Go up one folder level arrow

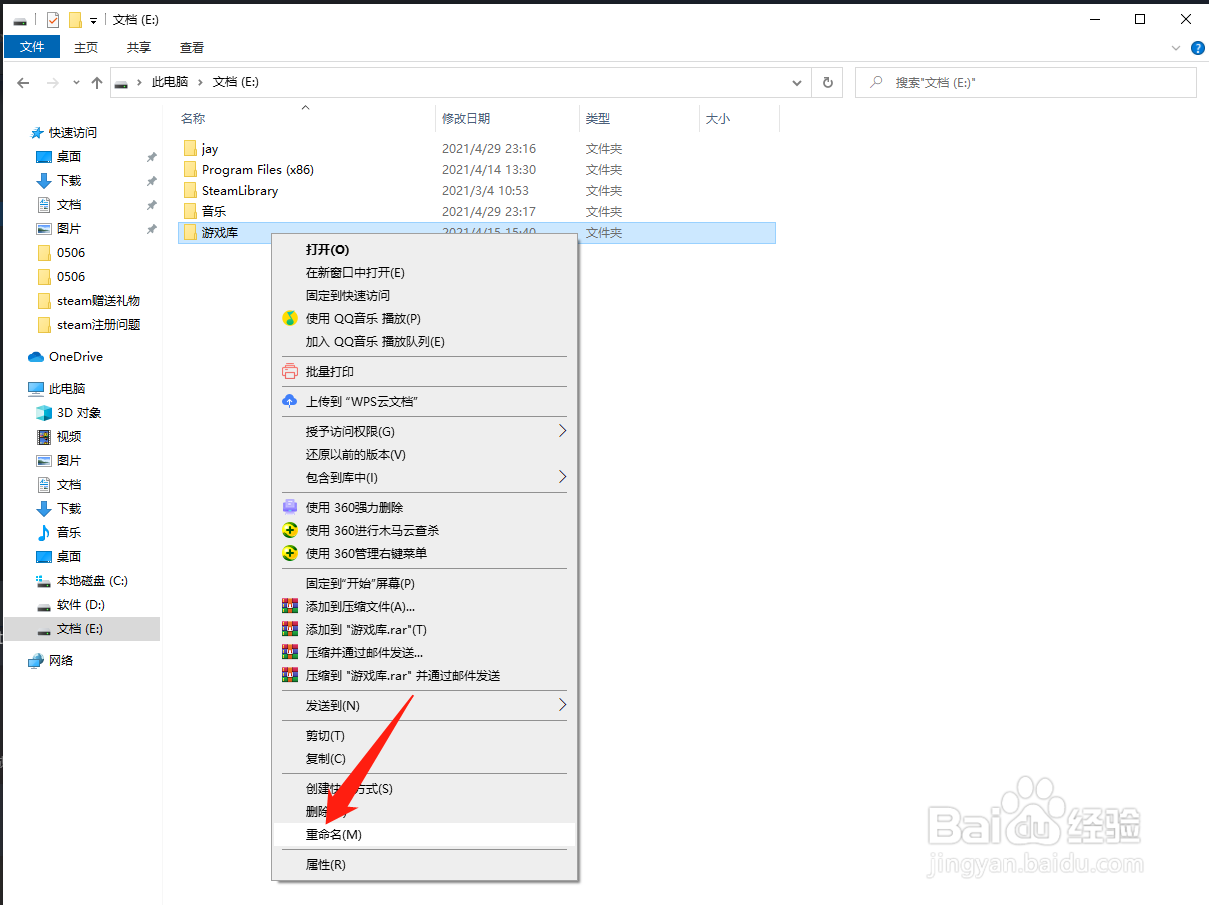[x=97, y=83]
